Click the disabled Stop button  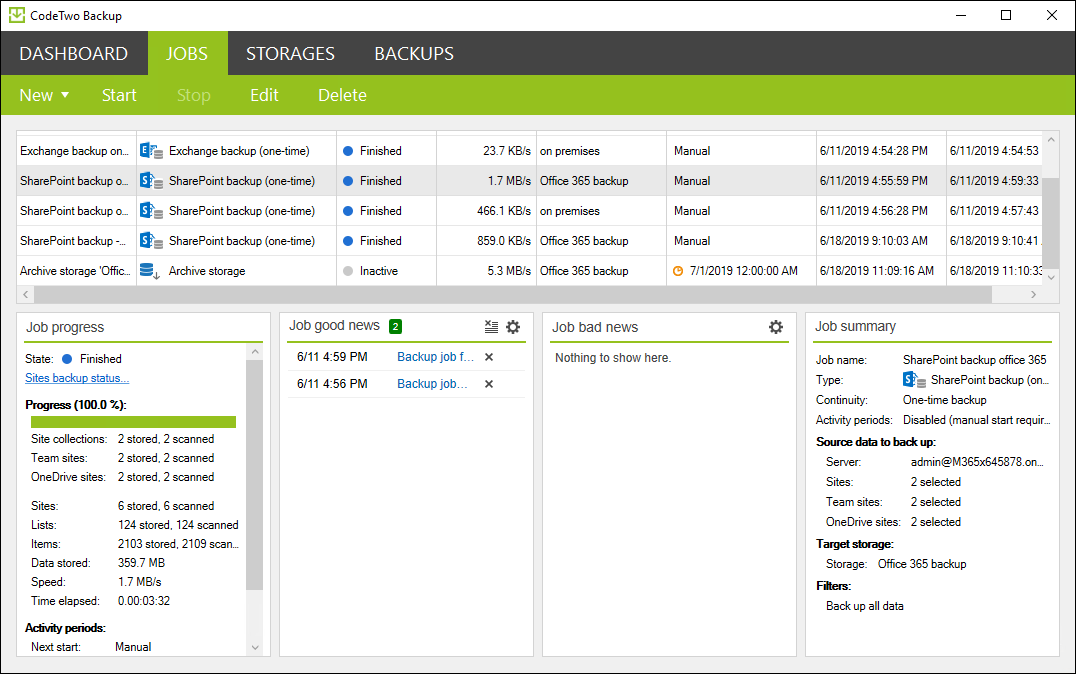click(194, 95)
